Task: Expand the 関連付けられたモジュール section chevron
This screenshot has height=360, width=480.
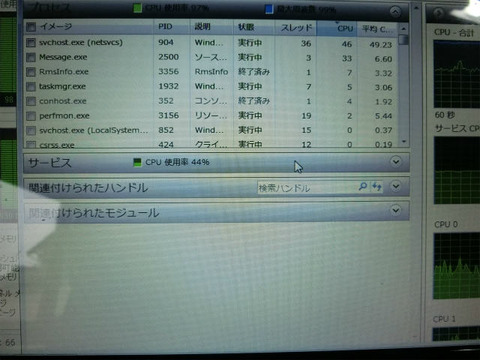Action: (396, 210)
